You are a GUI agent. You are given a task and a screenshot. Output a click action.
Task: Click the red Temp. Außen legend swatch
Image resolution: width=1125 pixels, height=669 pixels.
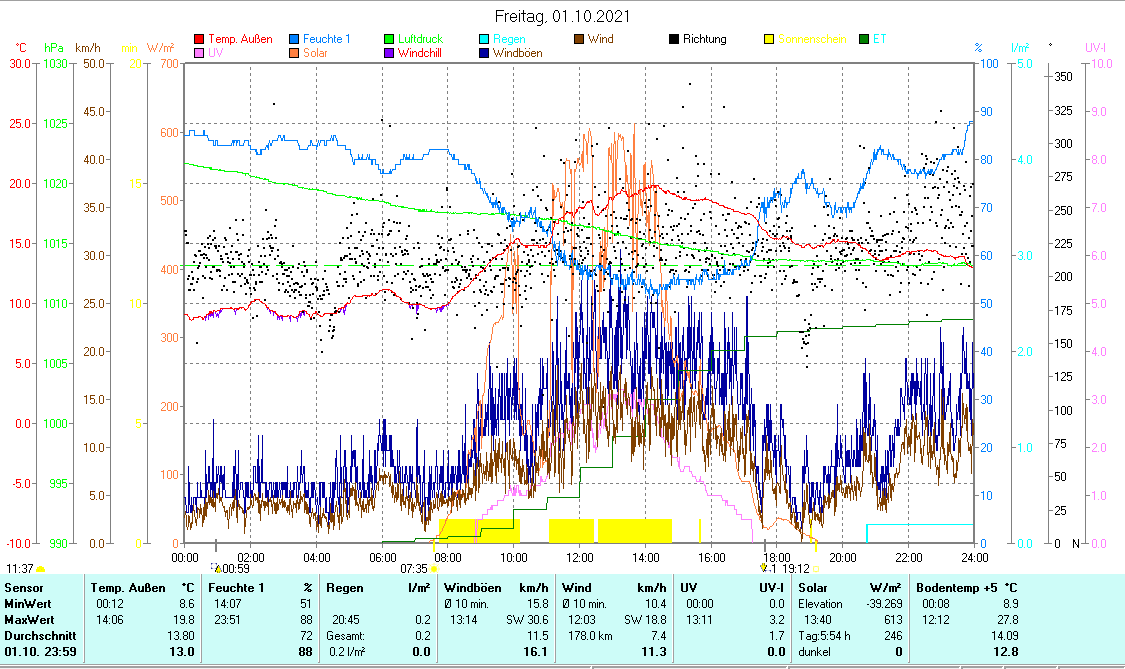pyautogui.click(x=199, y=40)
